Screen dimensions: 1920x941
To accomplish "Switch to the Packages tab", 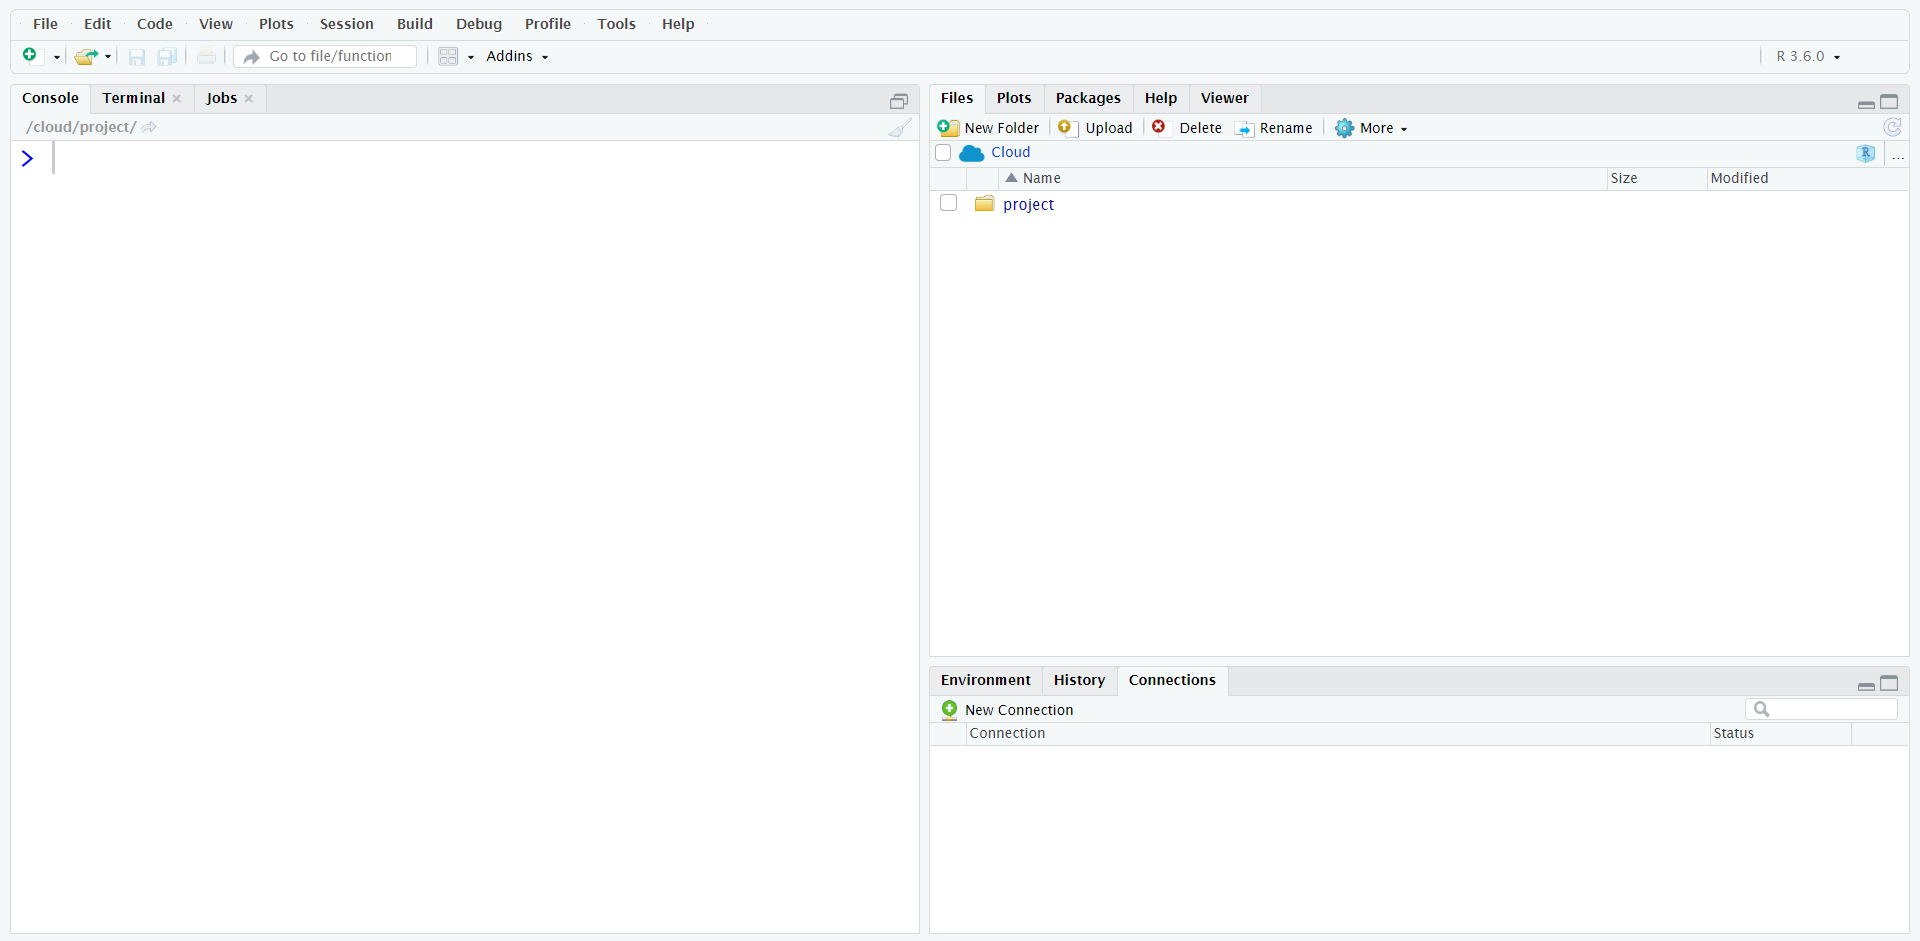I will [1088, 97].
